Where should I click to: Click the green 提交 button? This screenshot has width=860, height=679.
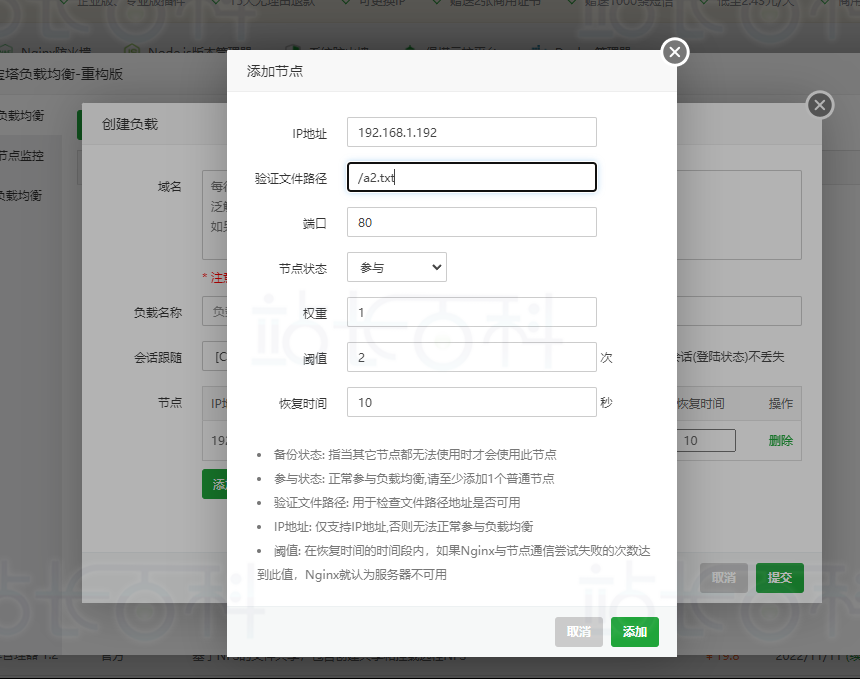coord(779,577)
